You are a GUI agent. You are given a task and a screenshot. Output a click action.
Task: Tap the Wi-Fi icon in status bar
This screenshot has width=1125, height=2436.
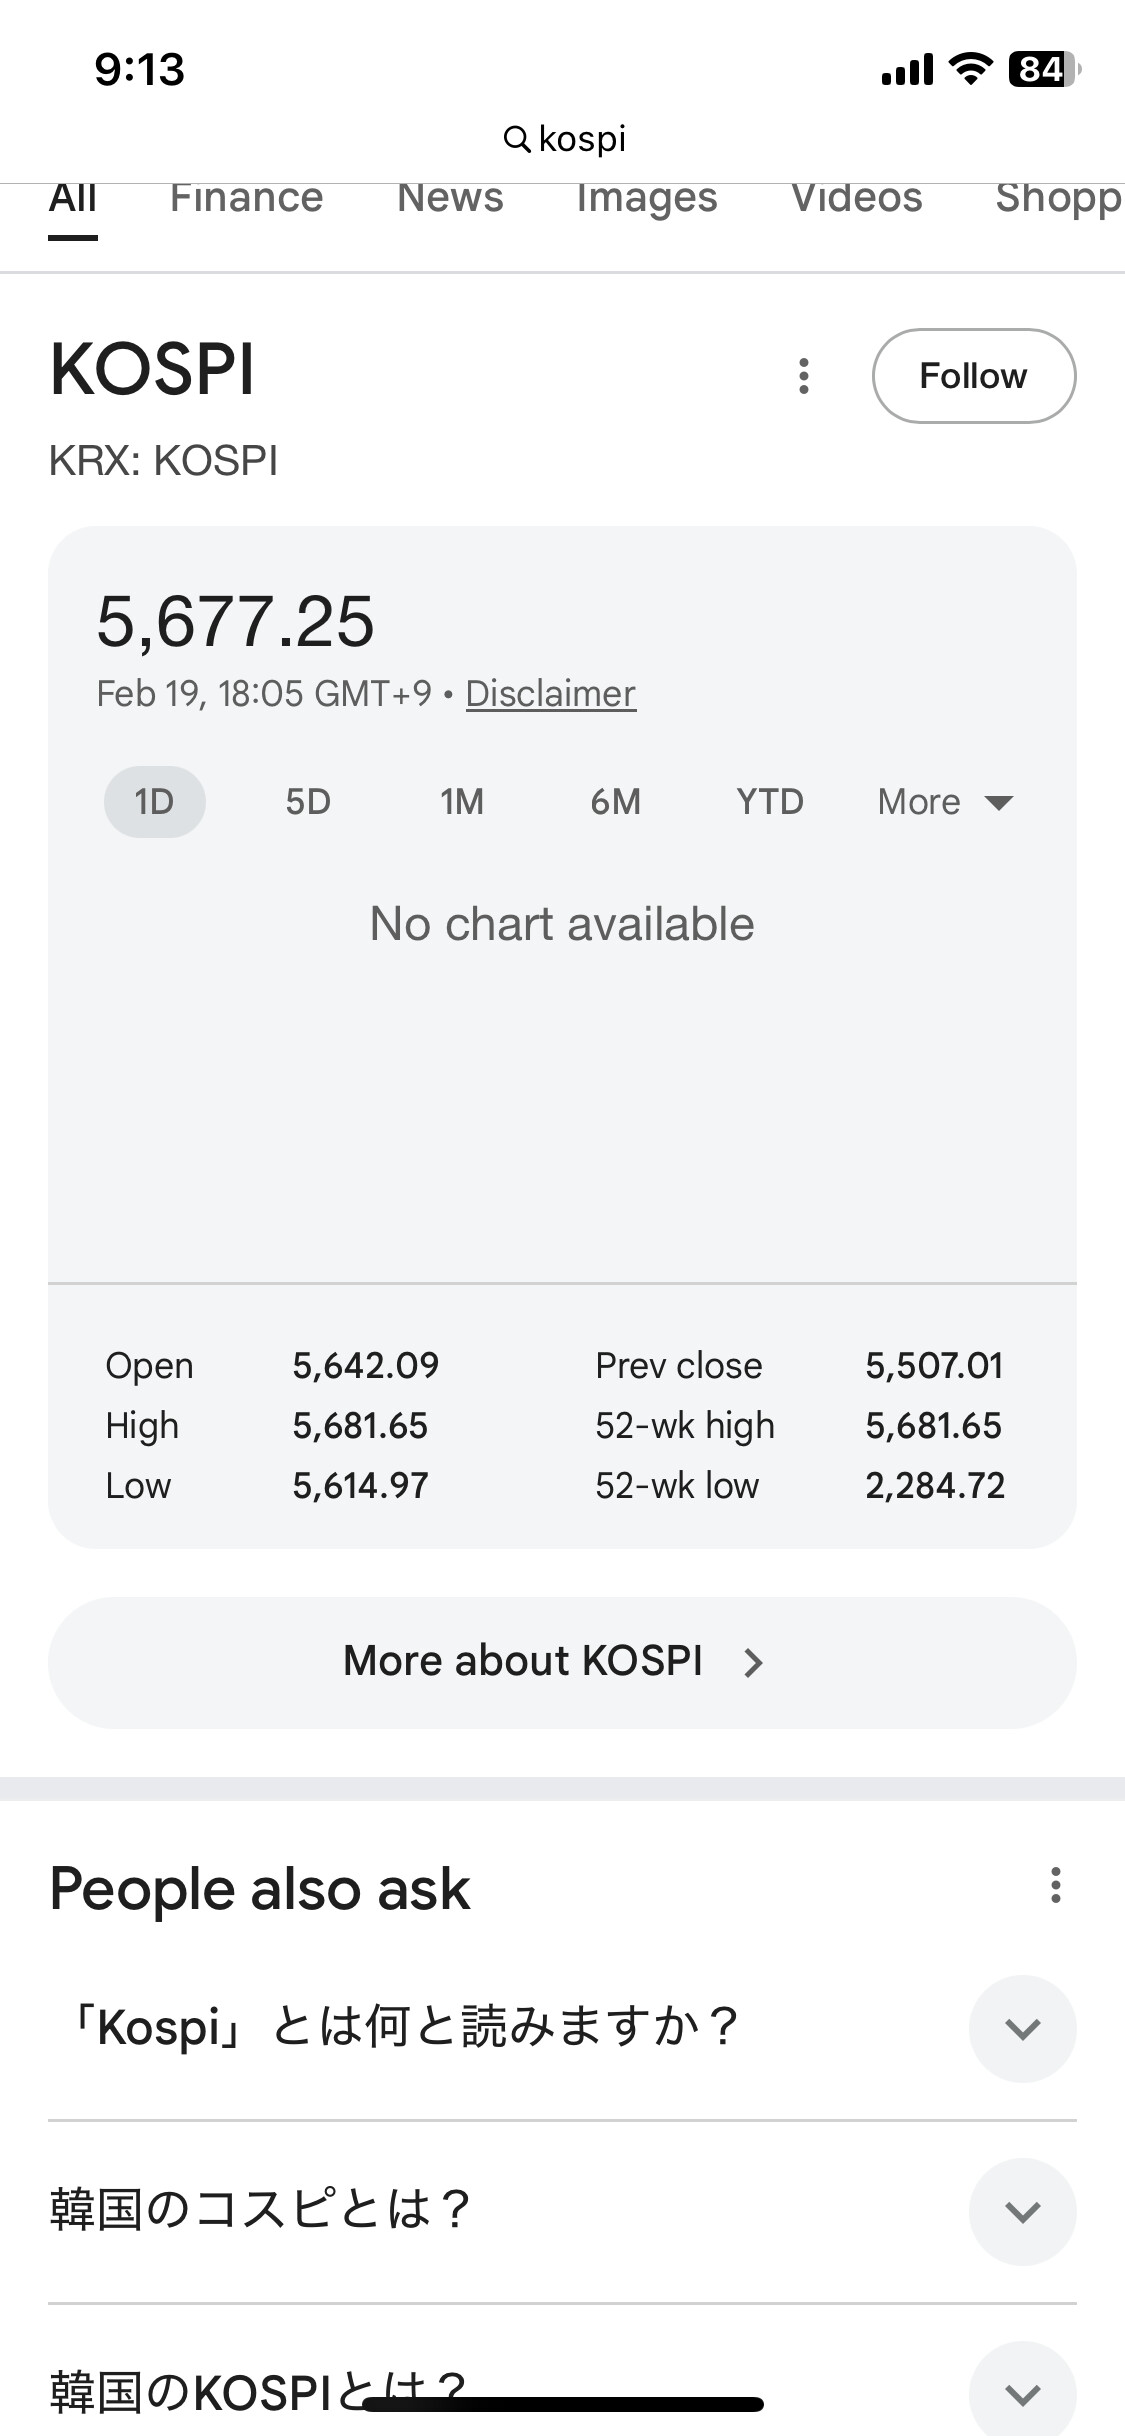tap(969, 69)
